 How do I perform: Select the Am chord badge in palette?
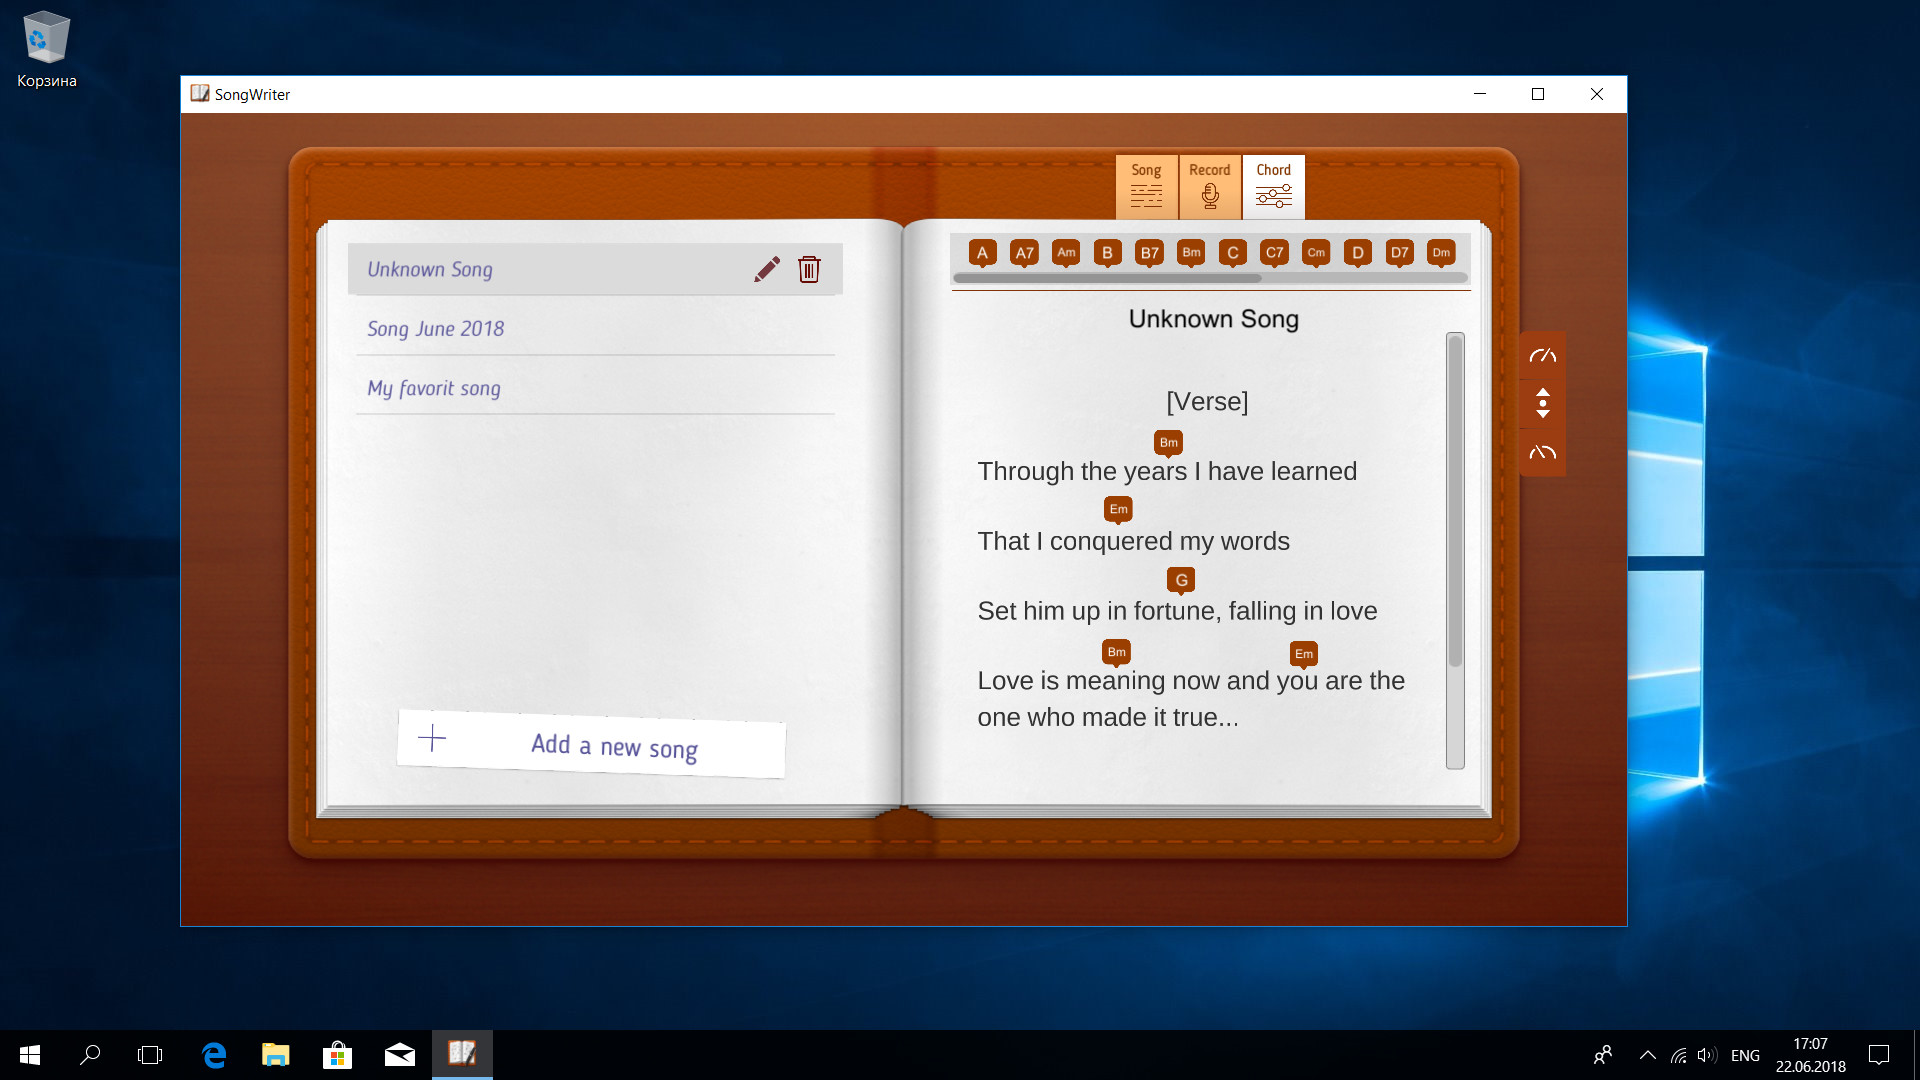tap(1066, 253)
